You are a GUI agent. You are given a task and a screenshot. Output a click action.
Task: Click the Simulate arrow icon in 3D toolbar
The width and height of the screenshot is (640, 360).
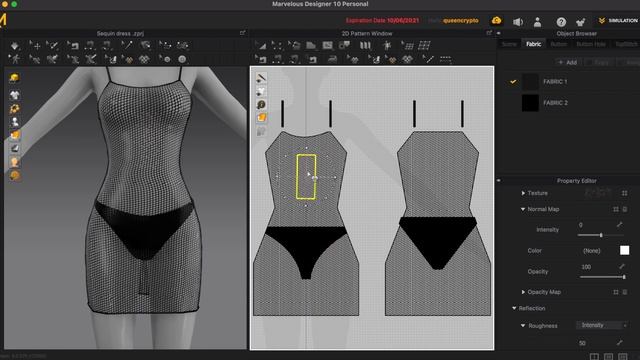15,45
